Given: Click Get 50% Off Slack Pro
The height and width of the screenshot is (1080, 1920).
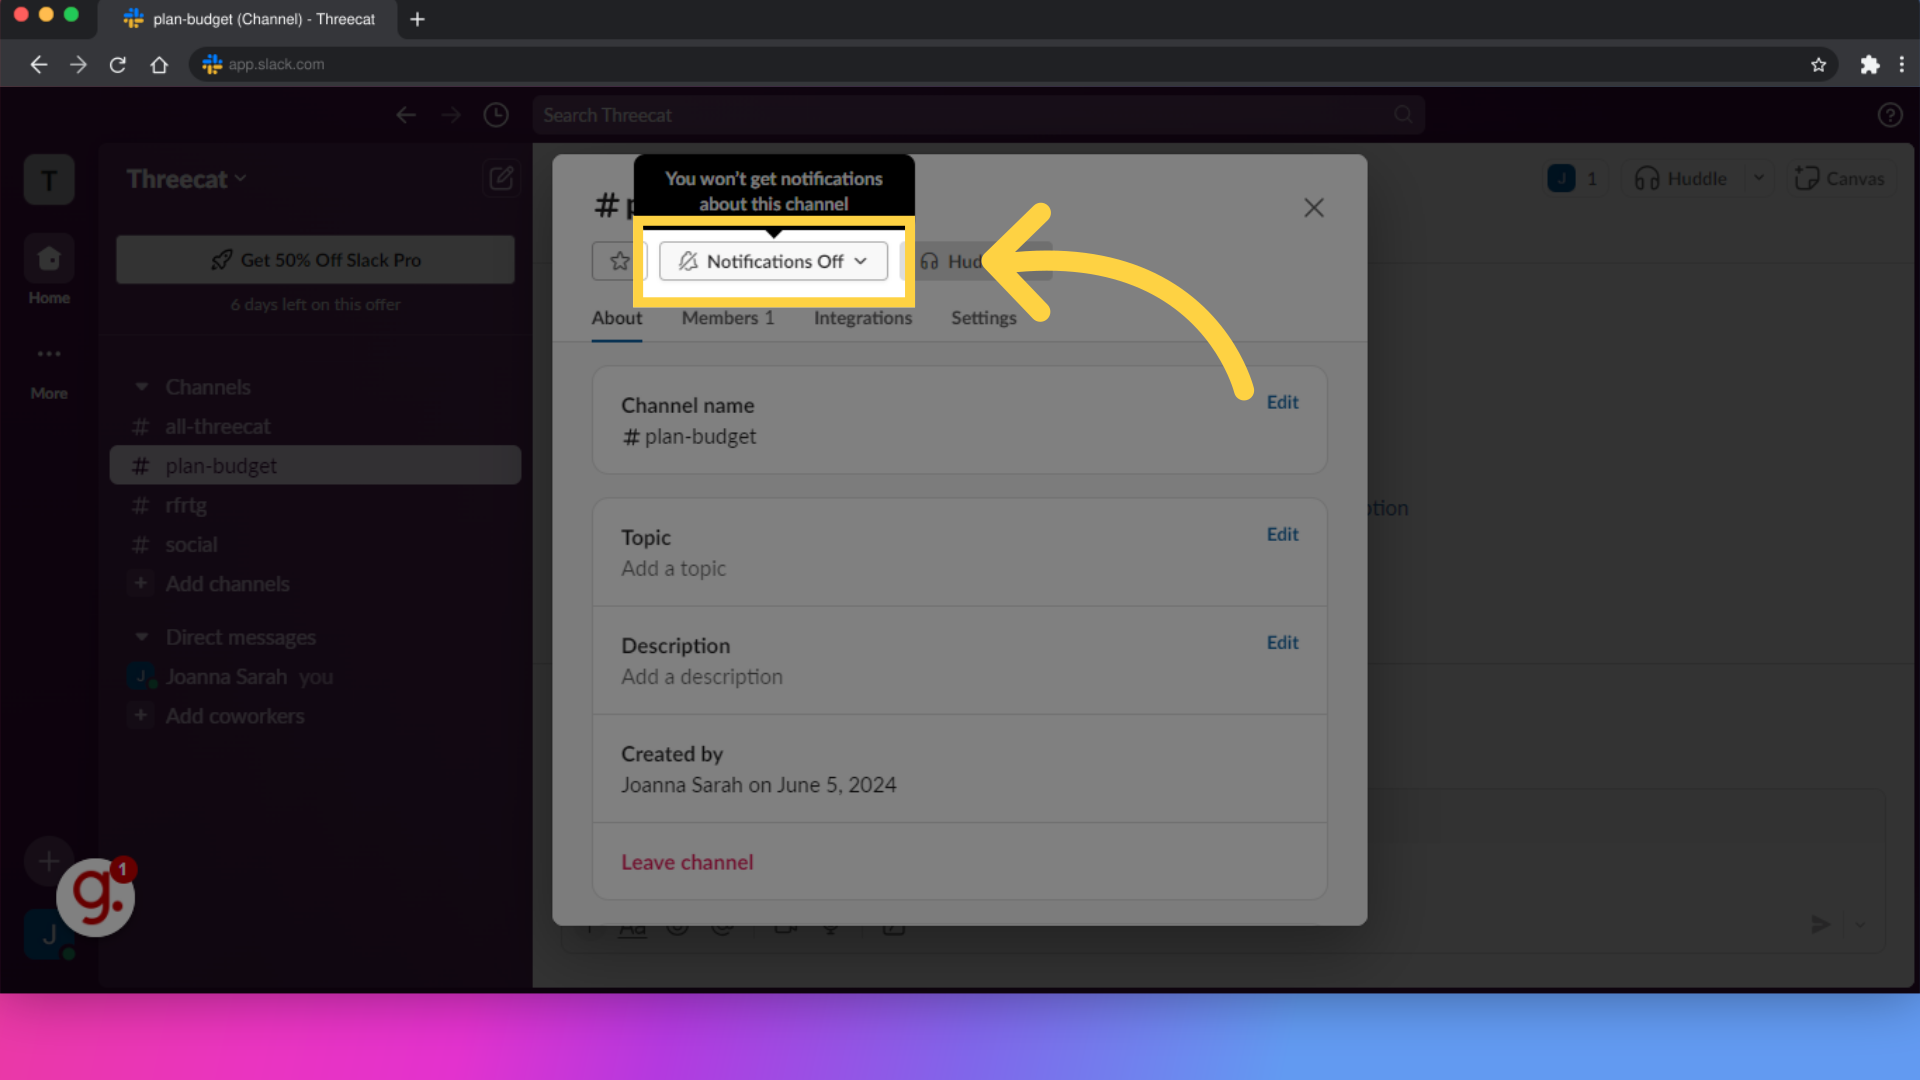Looking at the screenshot, I should 316,260.
